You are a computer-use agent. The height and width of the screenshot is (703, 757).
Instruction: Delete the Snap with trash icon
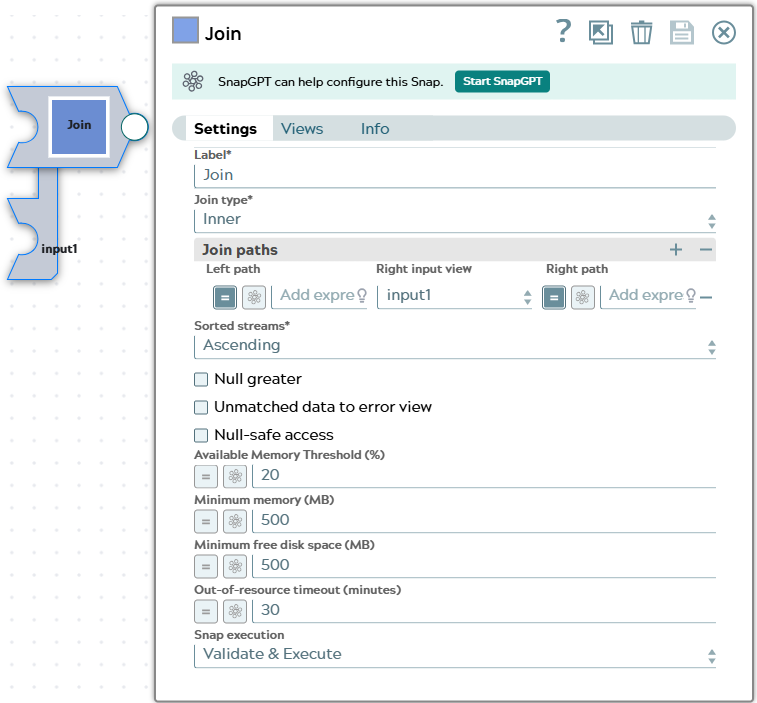(641, 33)
